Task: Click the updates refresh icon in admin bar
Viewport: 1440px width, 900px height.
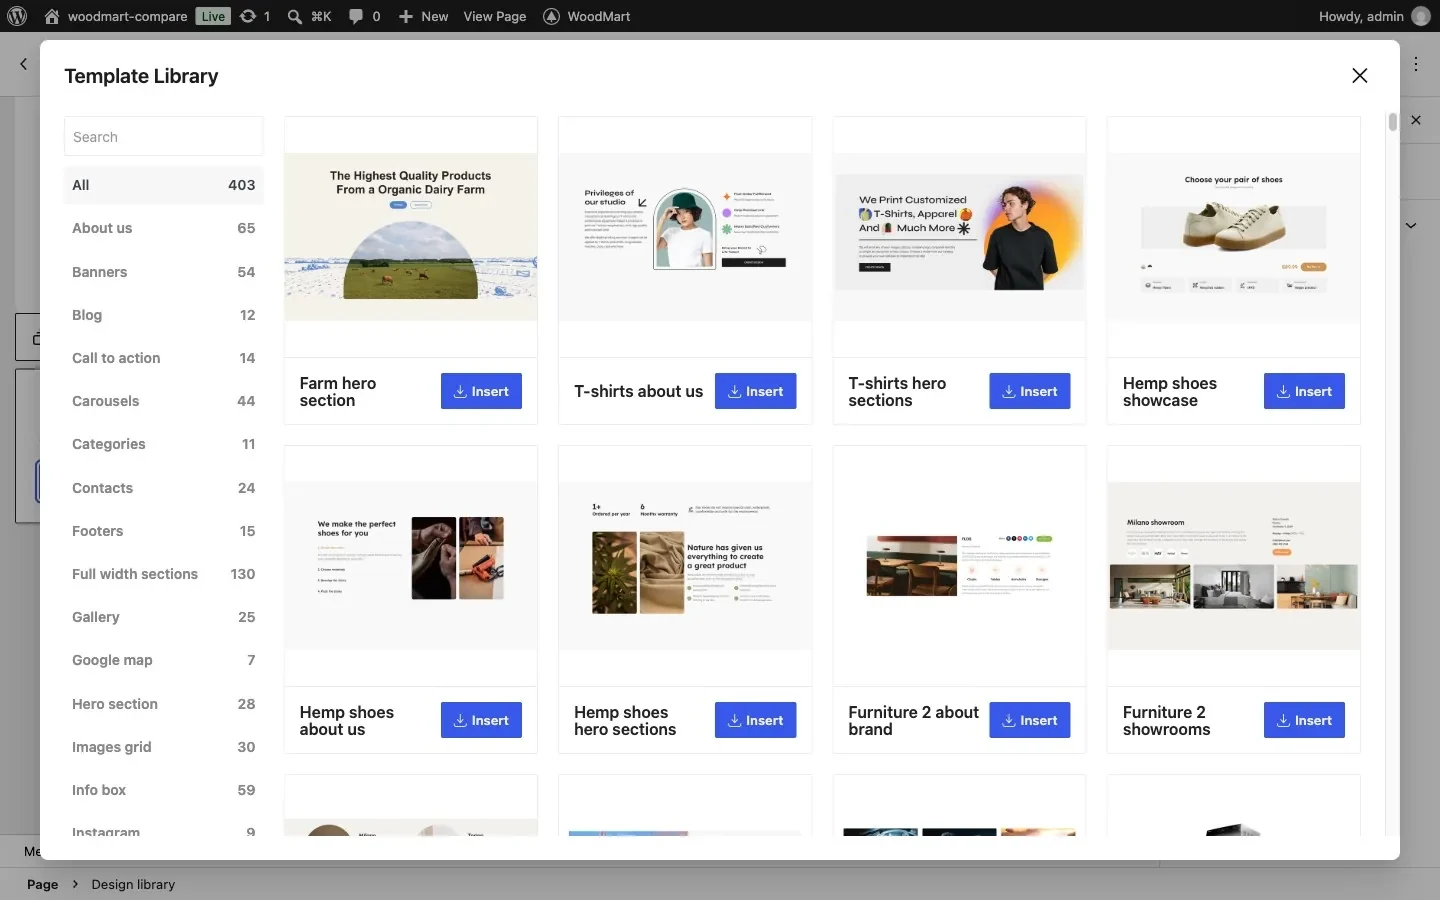Action: coord(248,16)
